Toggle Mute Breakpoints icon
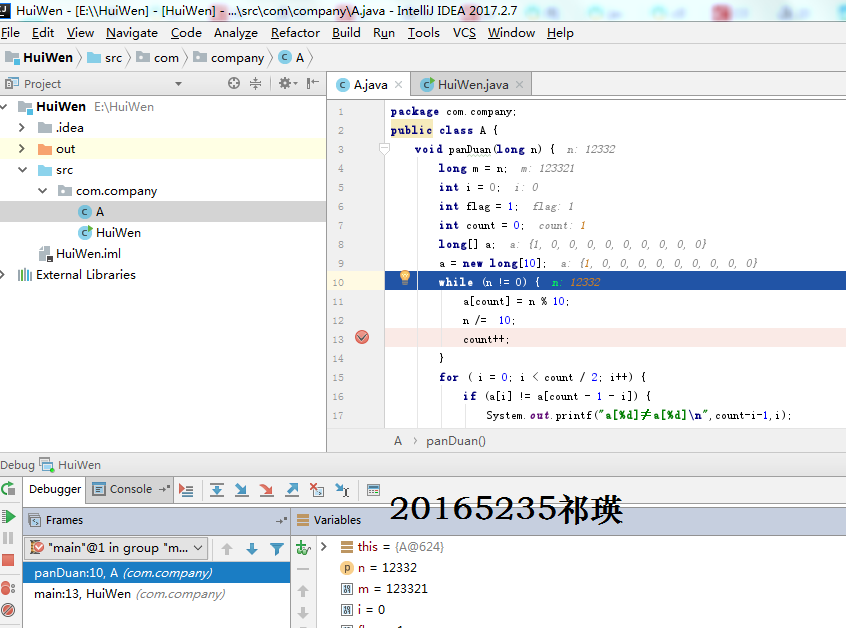The image size is (846, 628). tap(8, 610)
